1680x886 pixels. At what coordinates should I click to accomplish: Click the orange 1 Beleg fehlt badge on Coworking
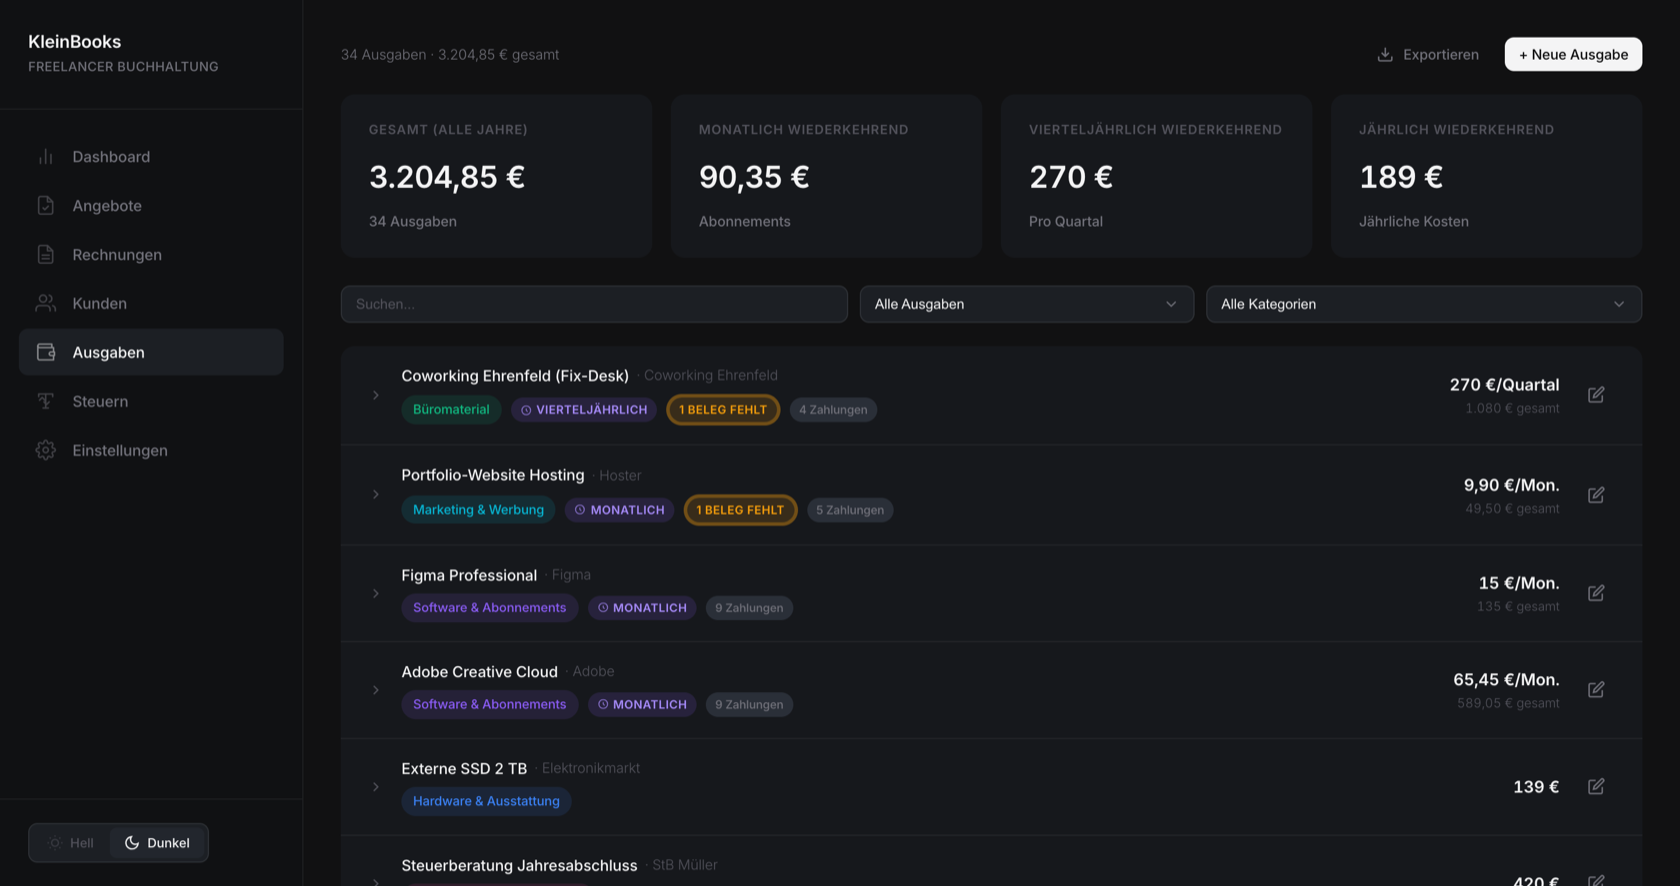click(723, 409)
